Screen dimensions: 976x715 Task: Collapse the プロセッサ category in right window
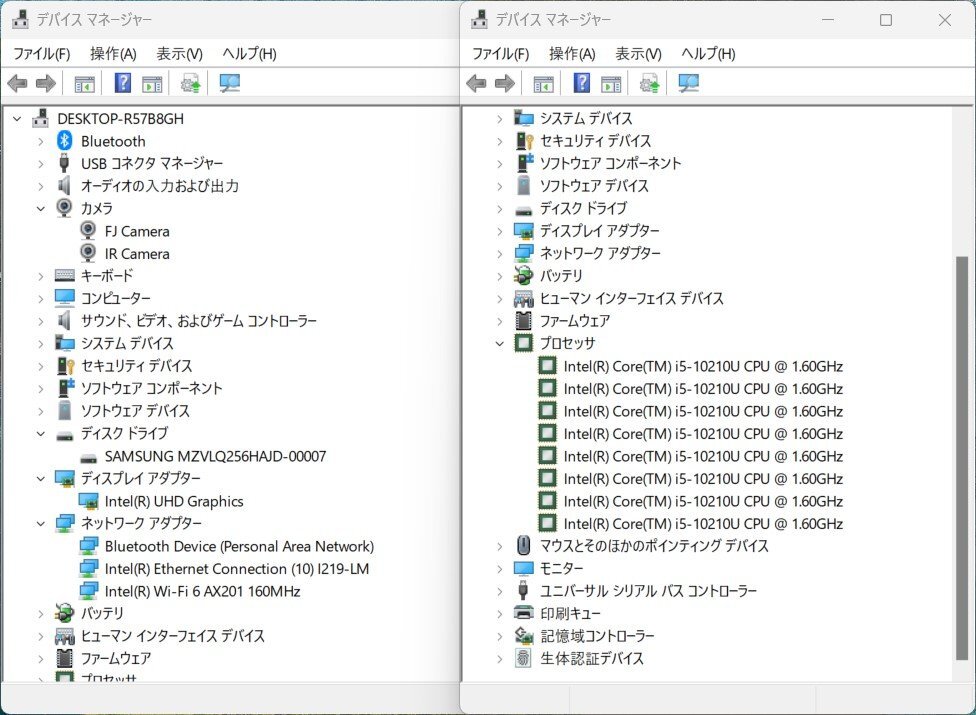click(500, 344)
